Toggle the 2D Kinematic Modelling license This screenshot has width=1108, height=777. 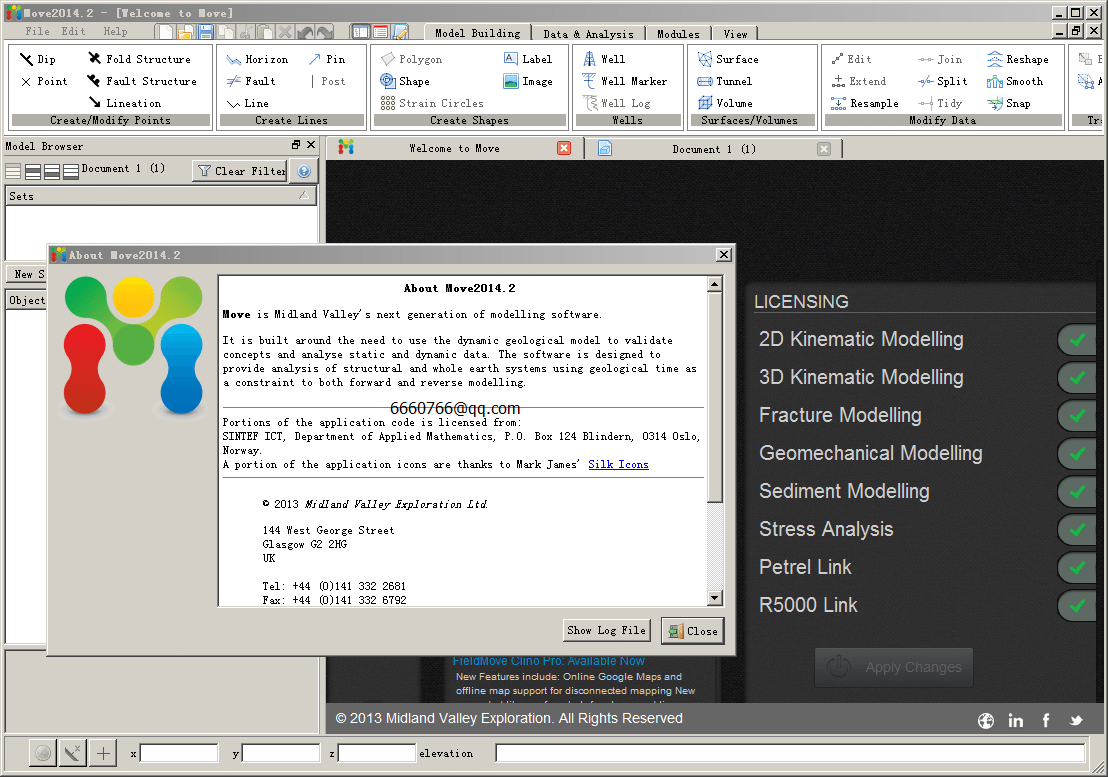point(1076,340)
